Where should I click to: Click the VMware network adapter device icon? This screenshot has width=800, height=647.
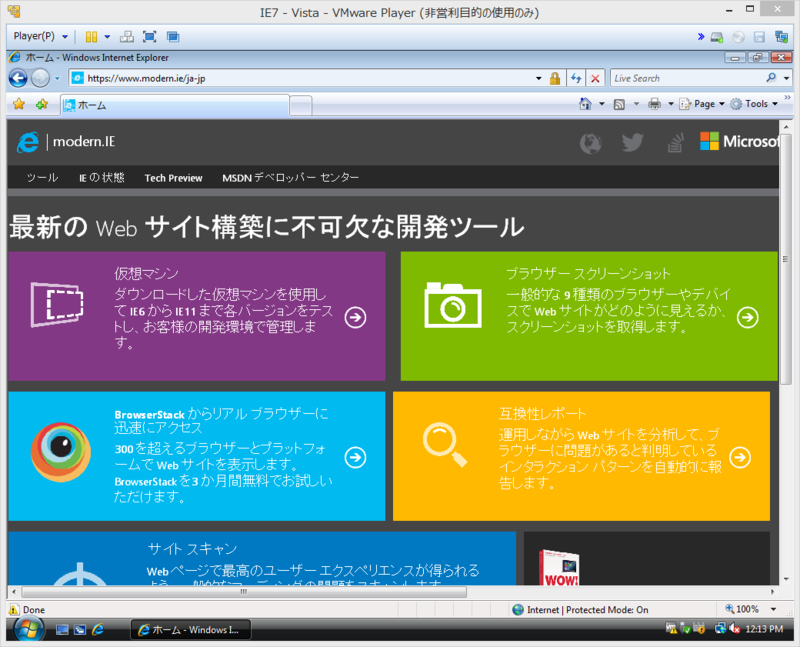point(781,37)
